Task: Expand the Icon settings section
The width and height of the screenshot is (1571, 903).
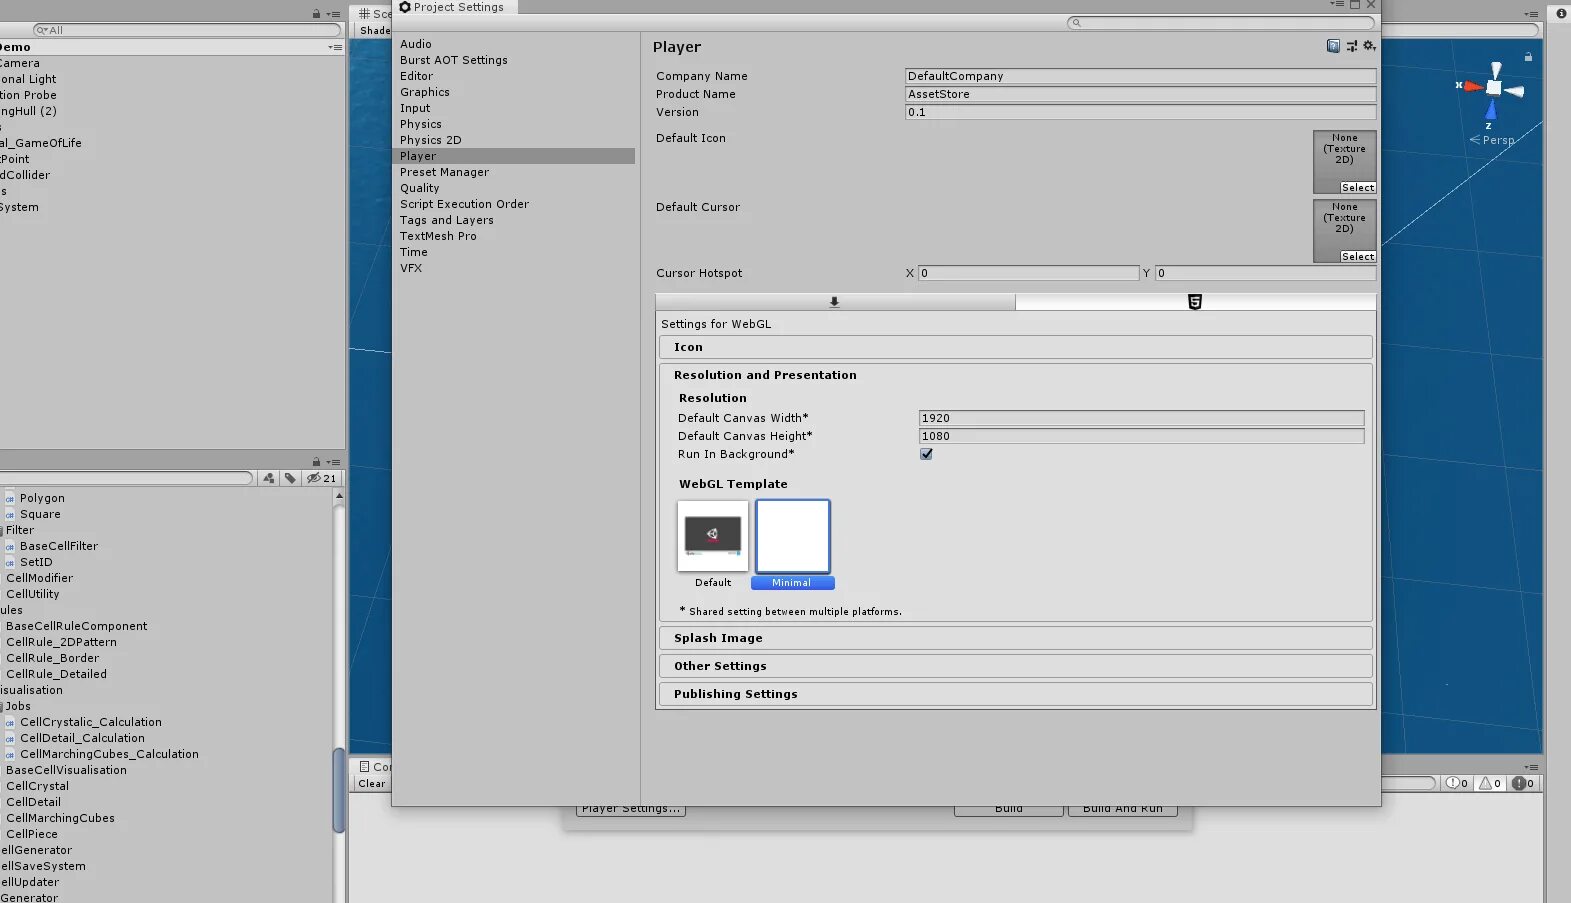Action: (x=1015, y=347)
